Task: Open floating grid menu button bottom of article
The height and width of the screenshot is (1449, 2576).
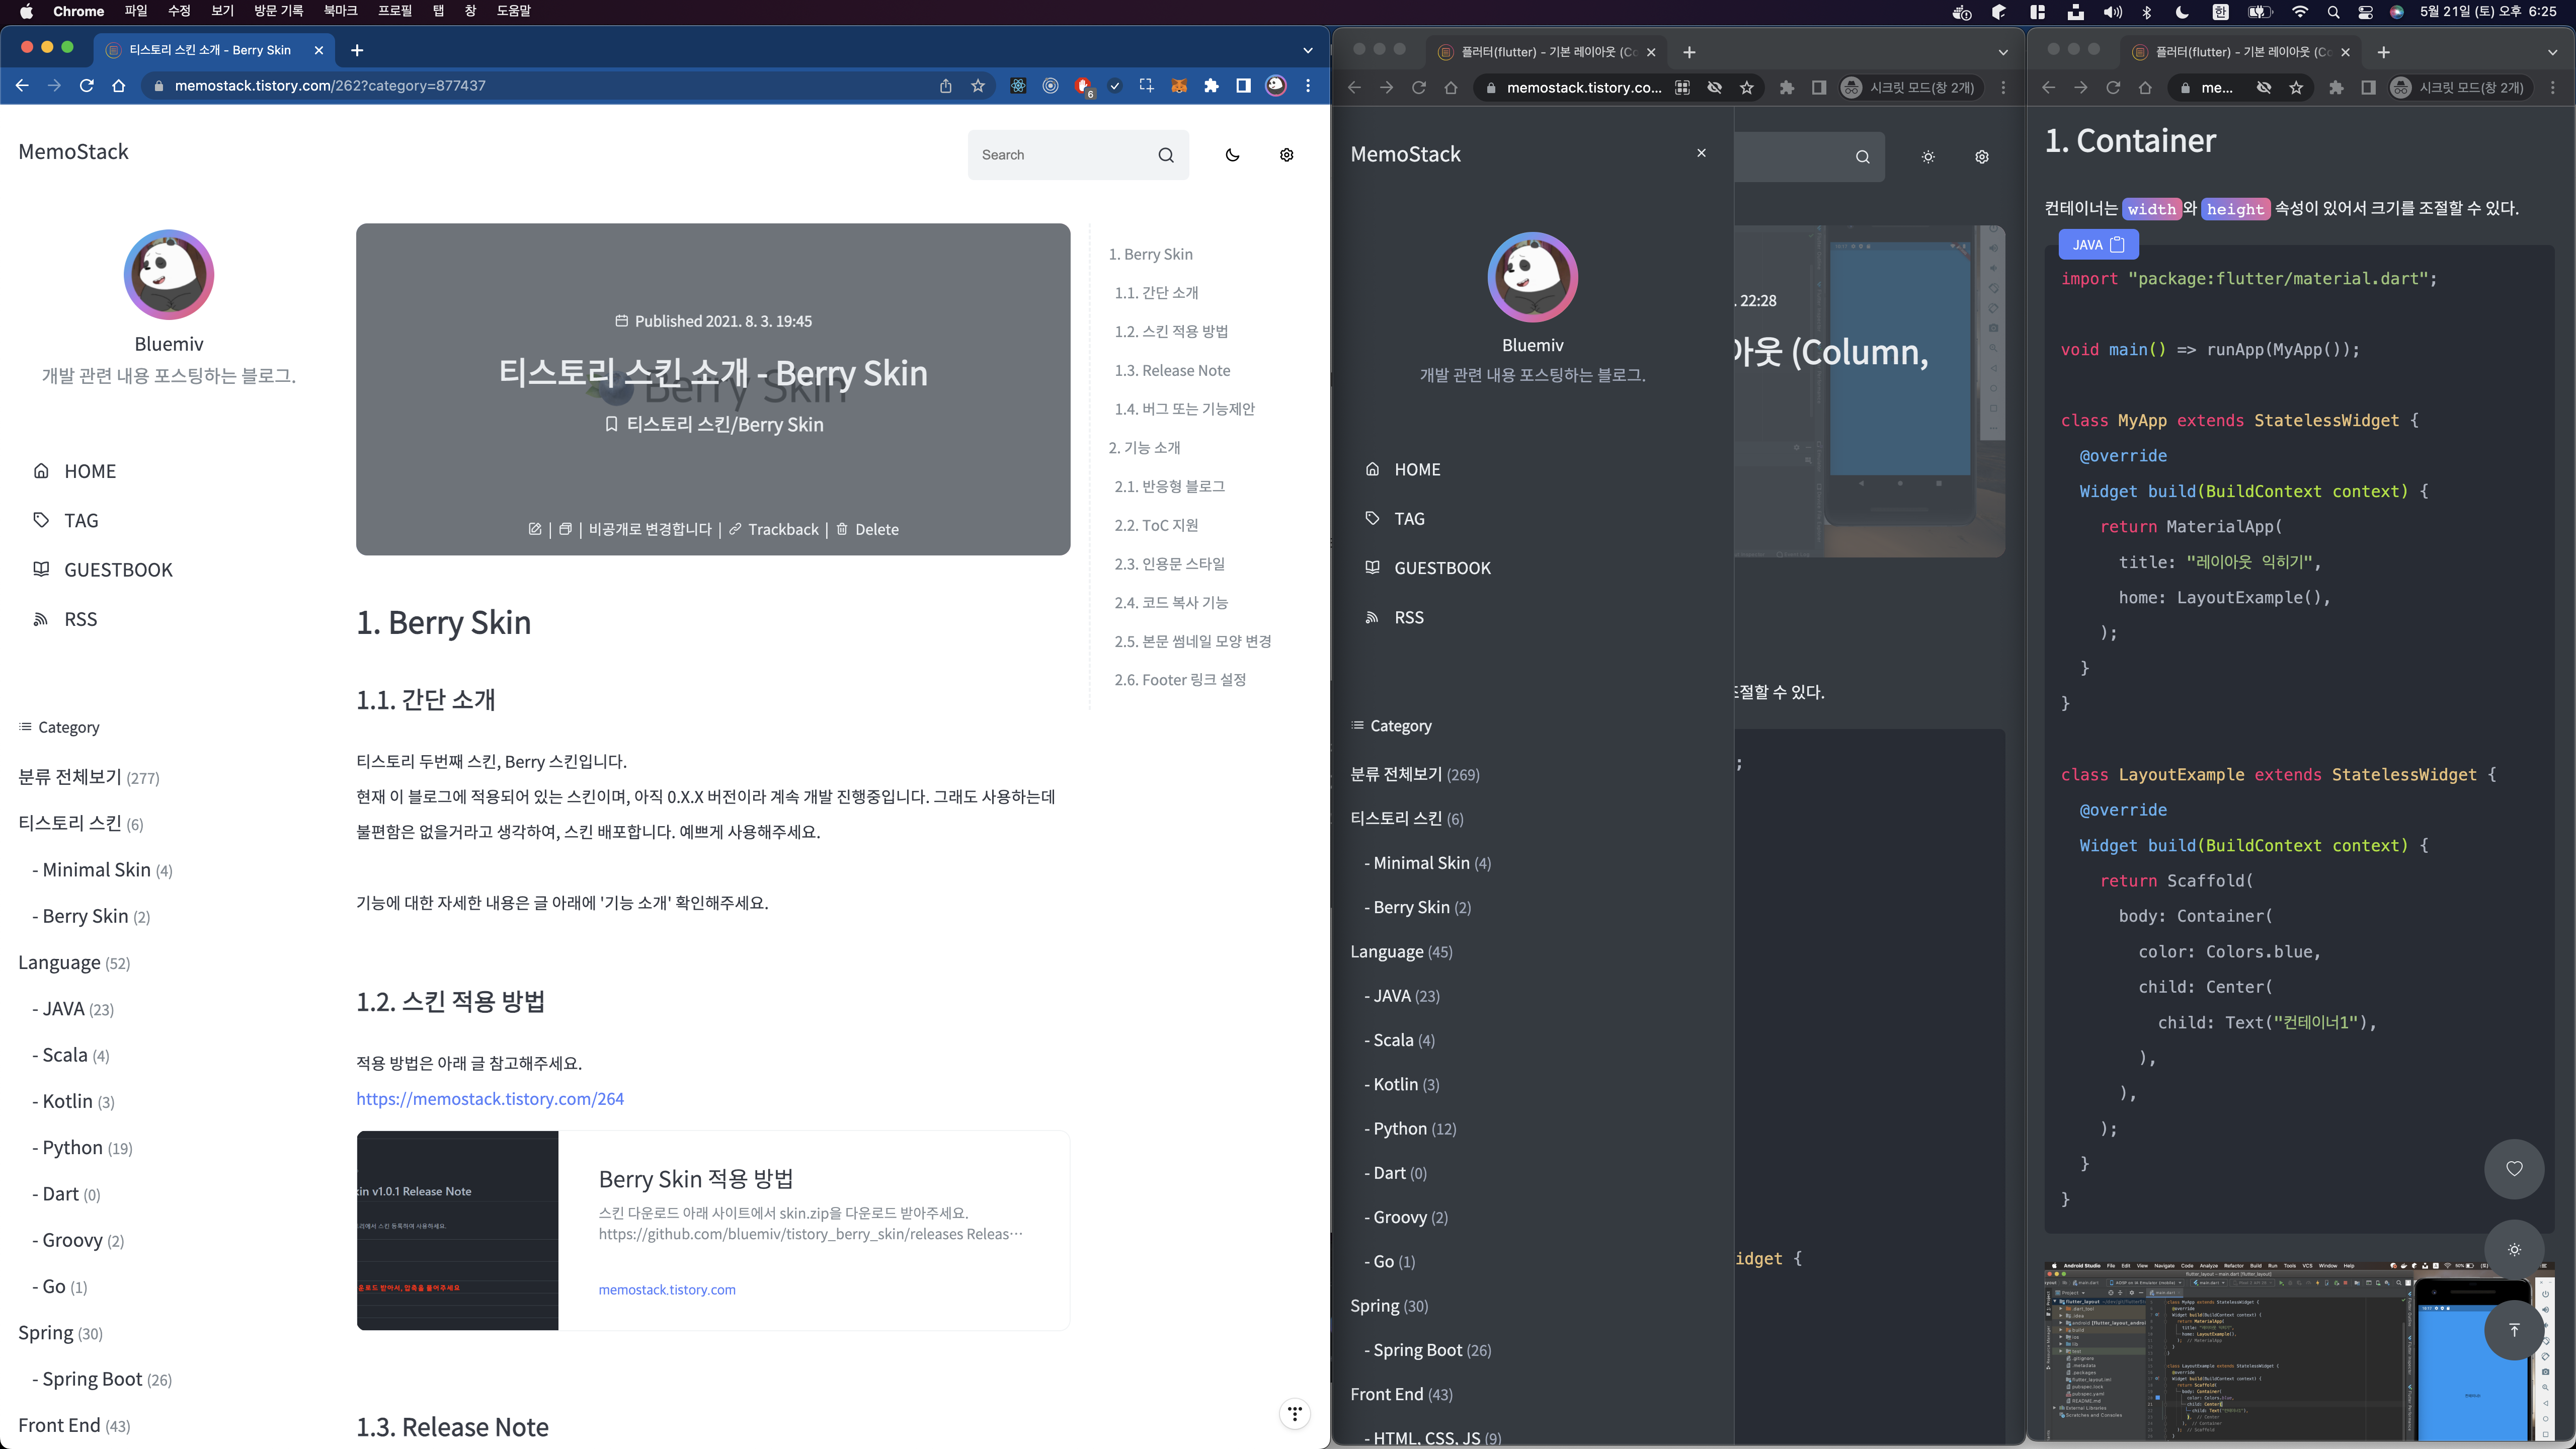Action: tap(1295, 1413)
